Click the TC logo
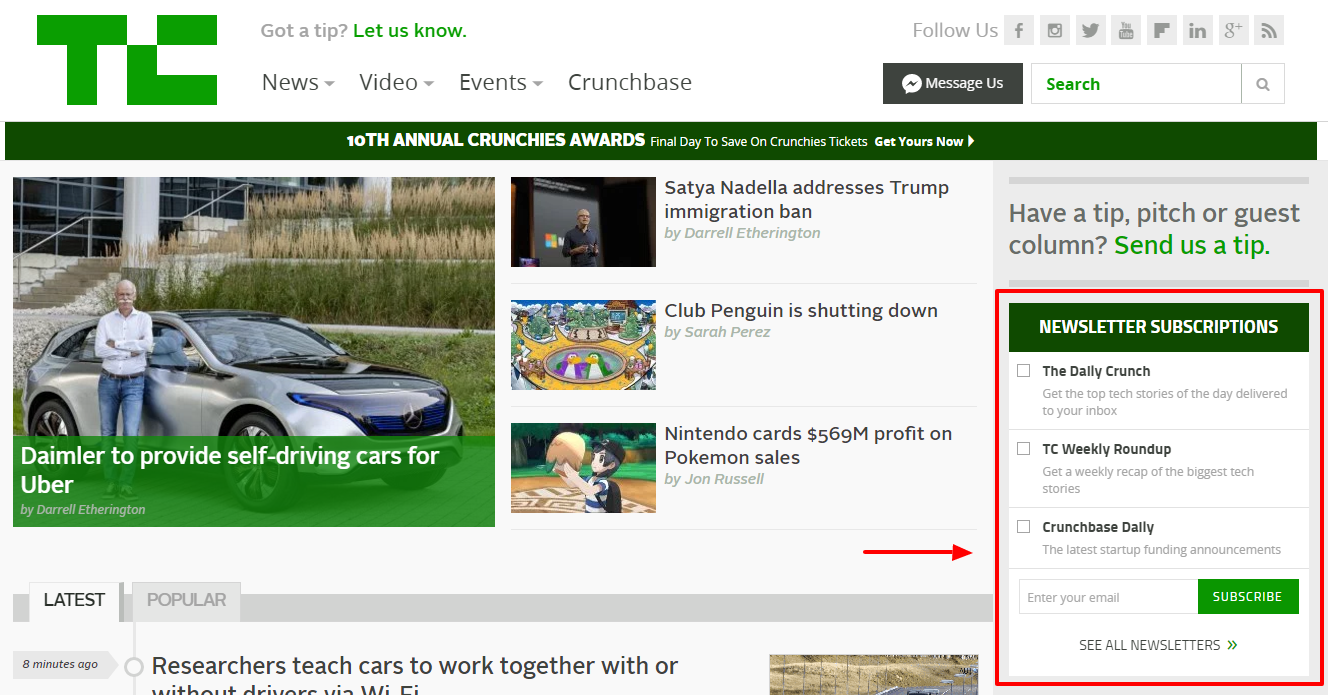 point(127,60)
